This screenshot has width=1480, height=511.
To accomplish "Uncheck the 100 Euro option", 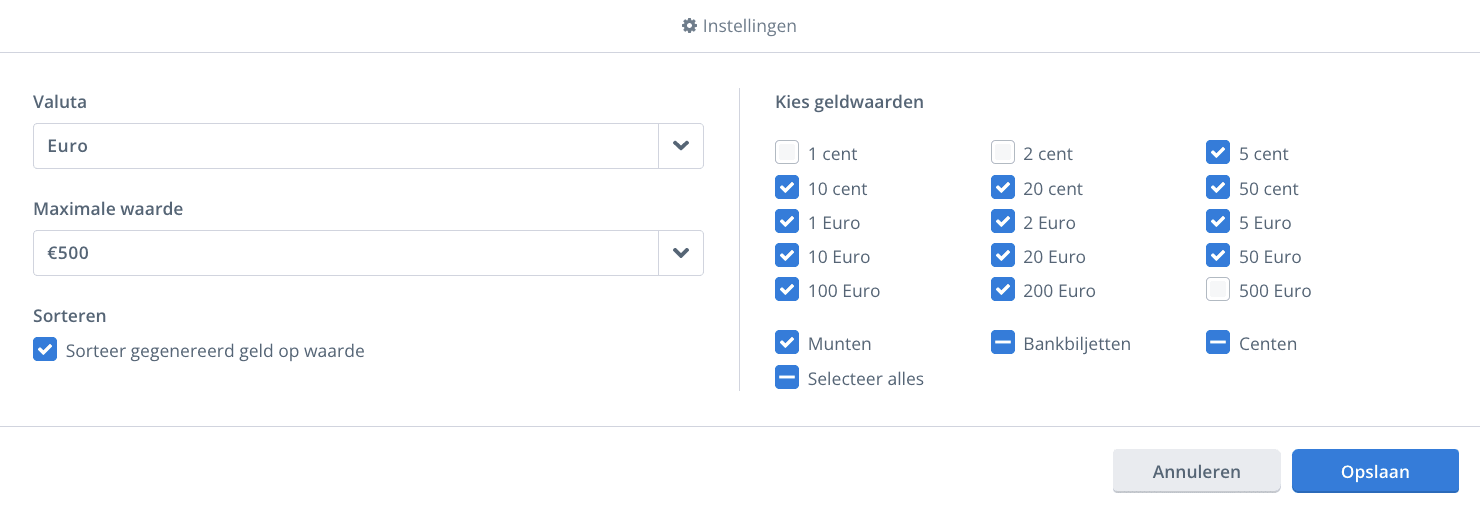I will tap(787, 289).
